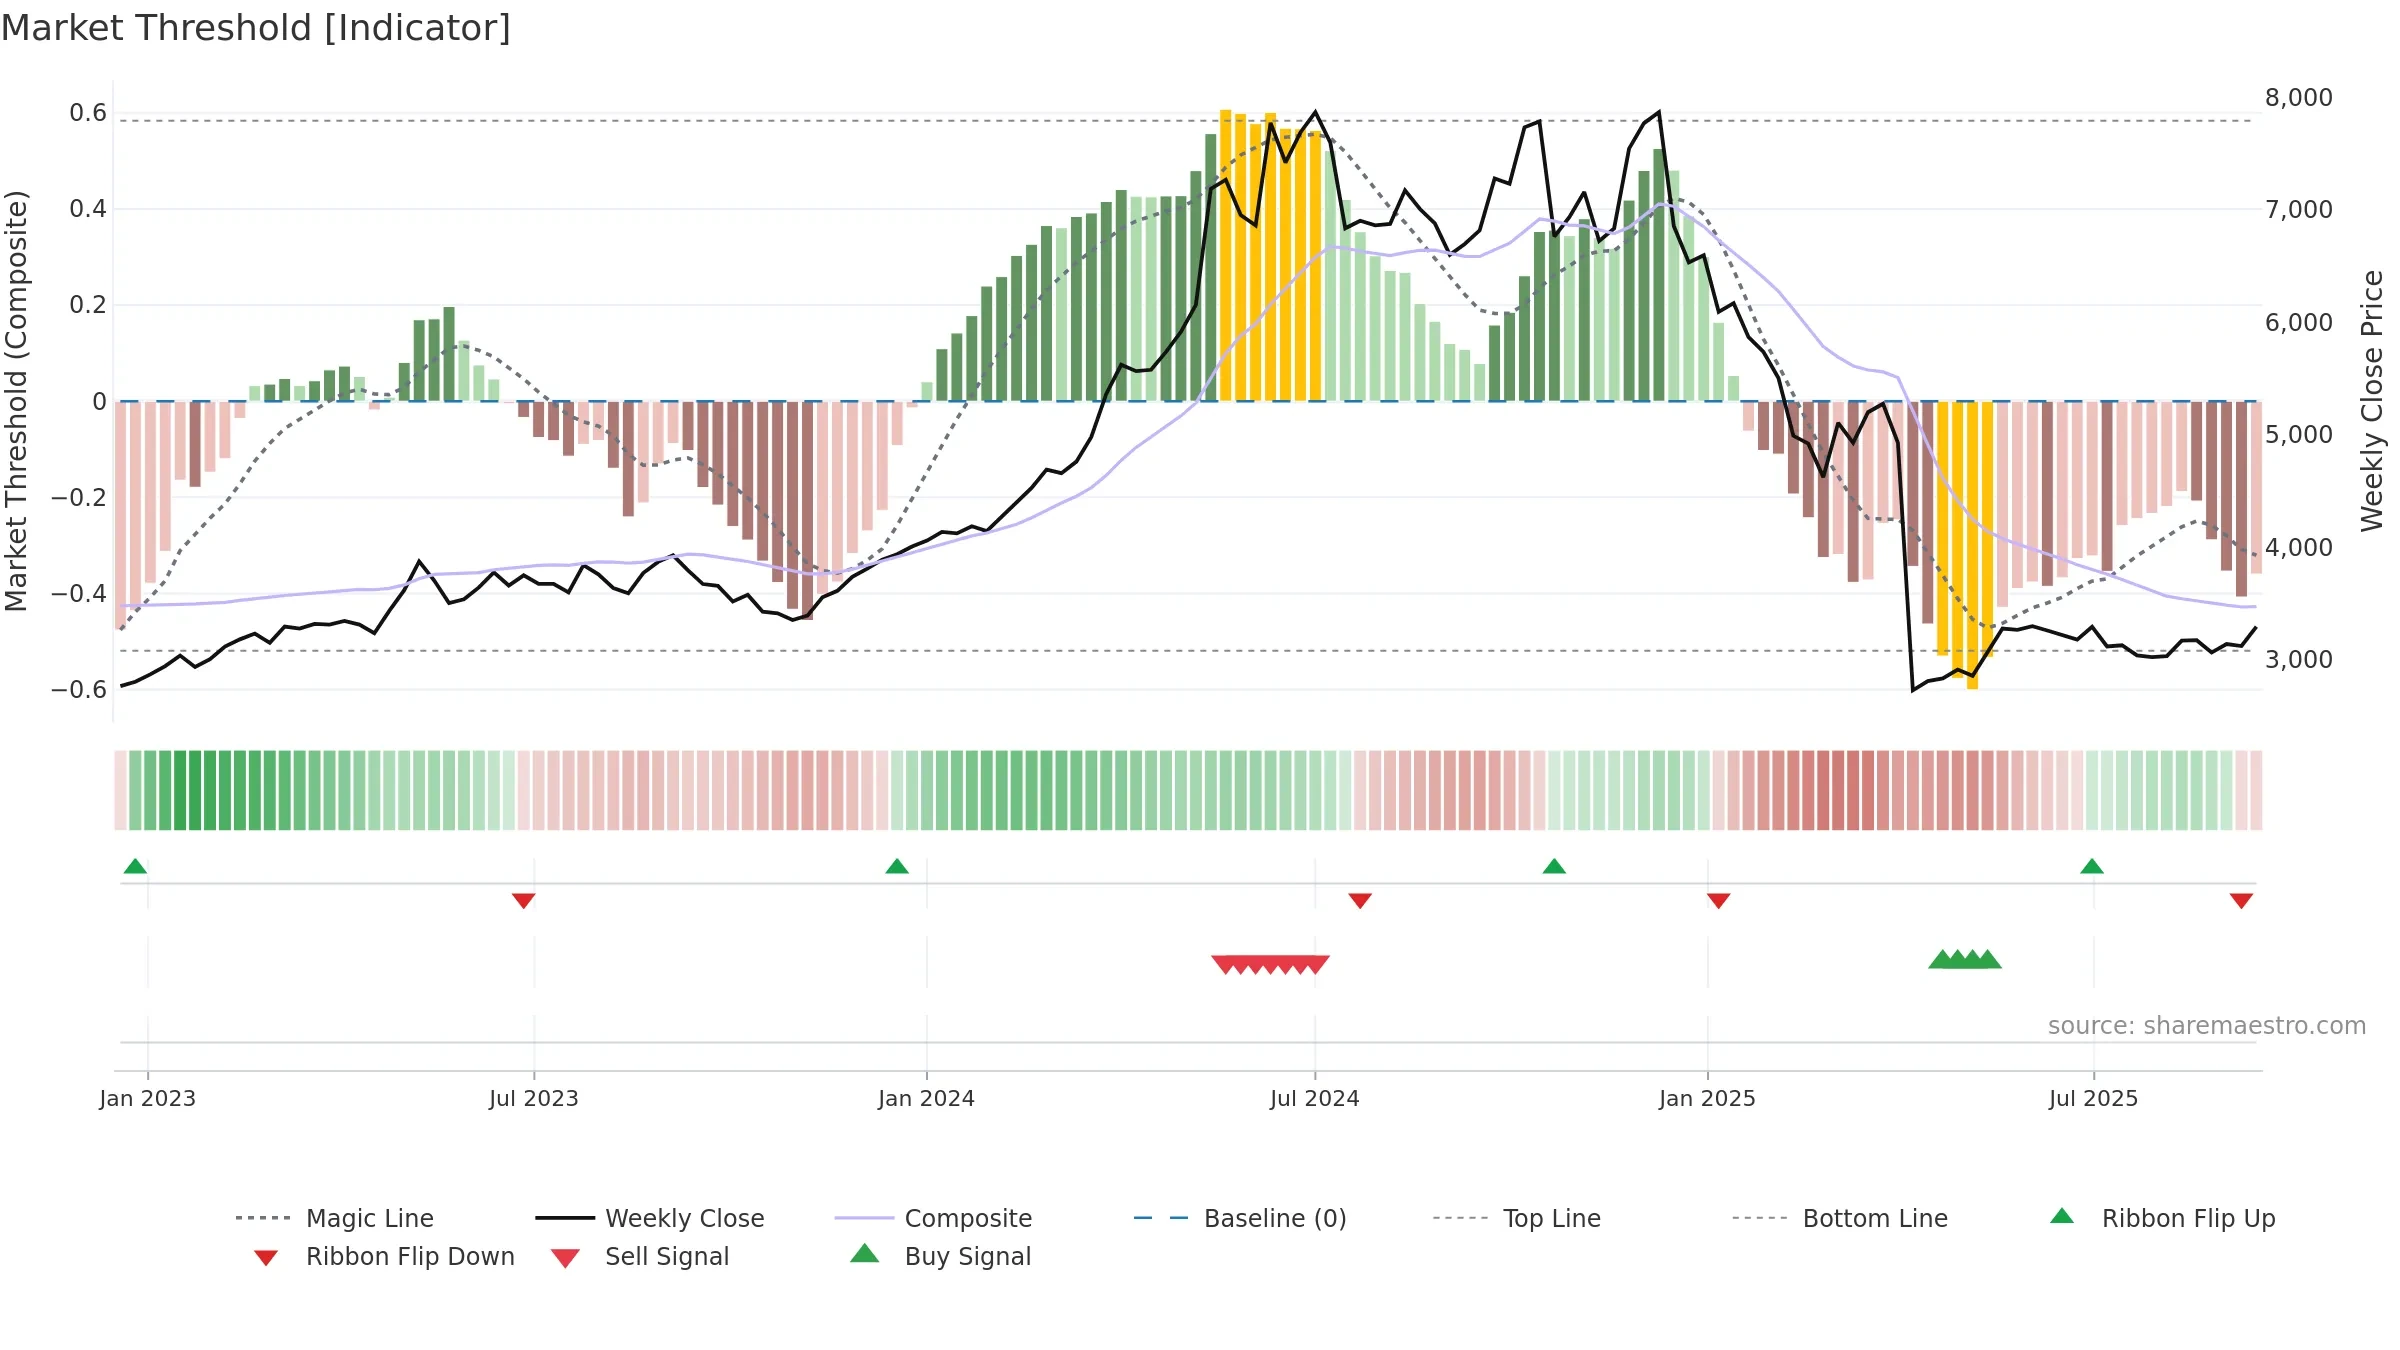Click the lowest yellow bar in spring 2025
The image size is (2400, 1350).
pyautogui.click(x=1972, y=545)
